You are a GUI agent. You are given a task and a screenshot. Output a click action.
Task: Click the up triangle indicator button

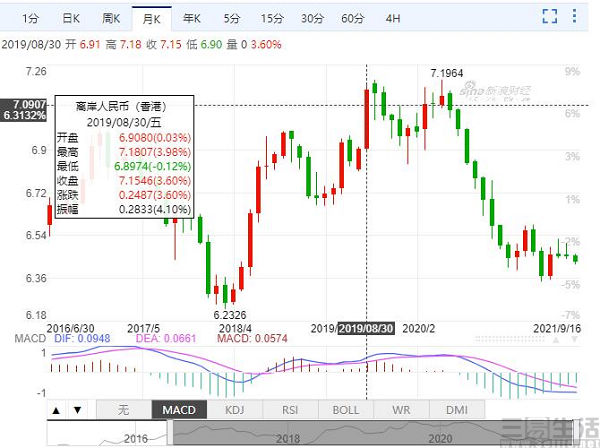tap(56, 411)
